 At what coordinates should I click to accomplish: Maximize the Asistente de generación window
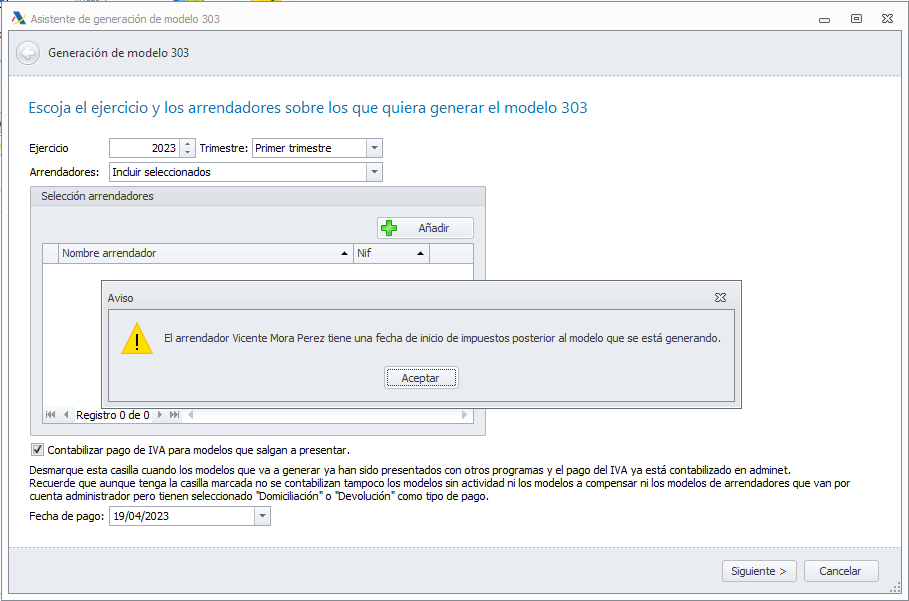tap(856, 19)
